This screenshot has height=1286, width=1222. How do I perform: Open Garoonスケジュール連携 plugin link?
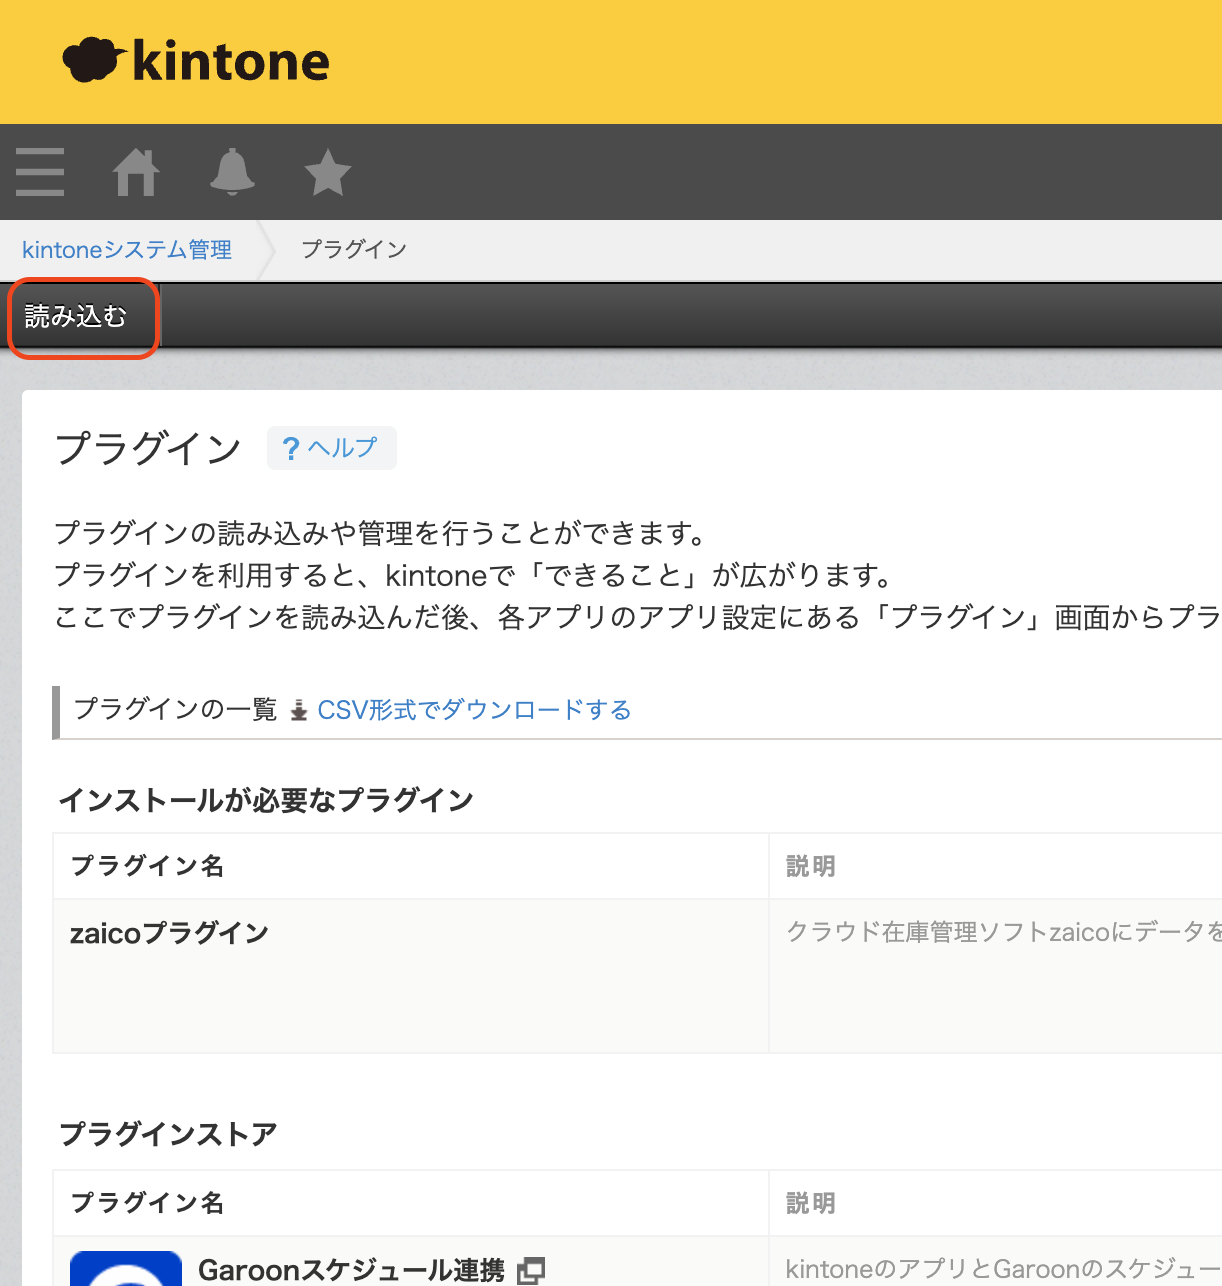click(352, 1270)
